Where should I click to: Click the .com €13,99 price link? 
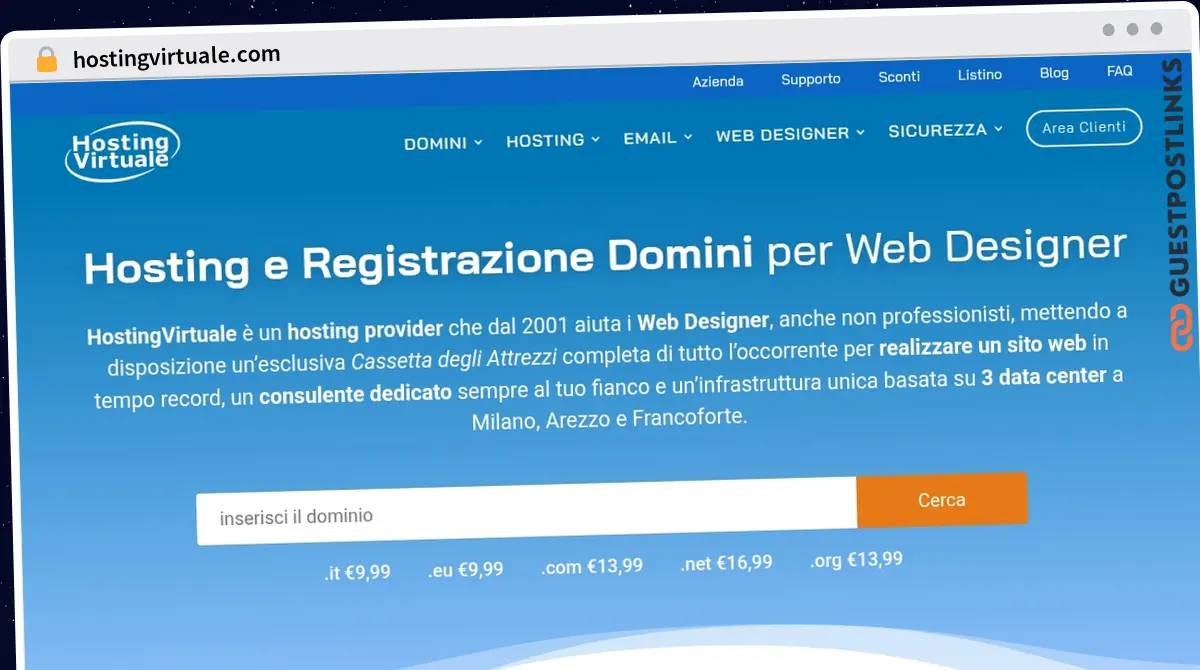coord(591,565)
